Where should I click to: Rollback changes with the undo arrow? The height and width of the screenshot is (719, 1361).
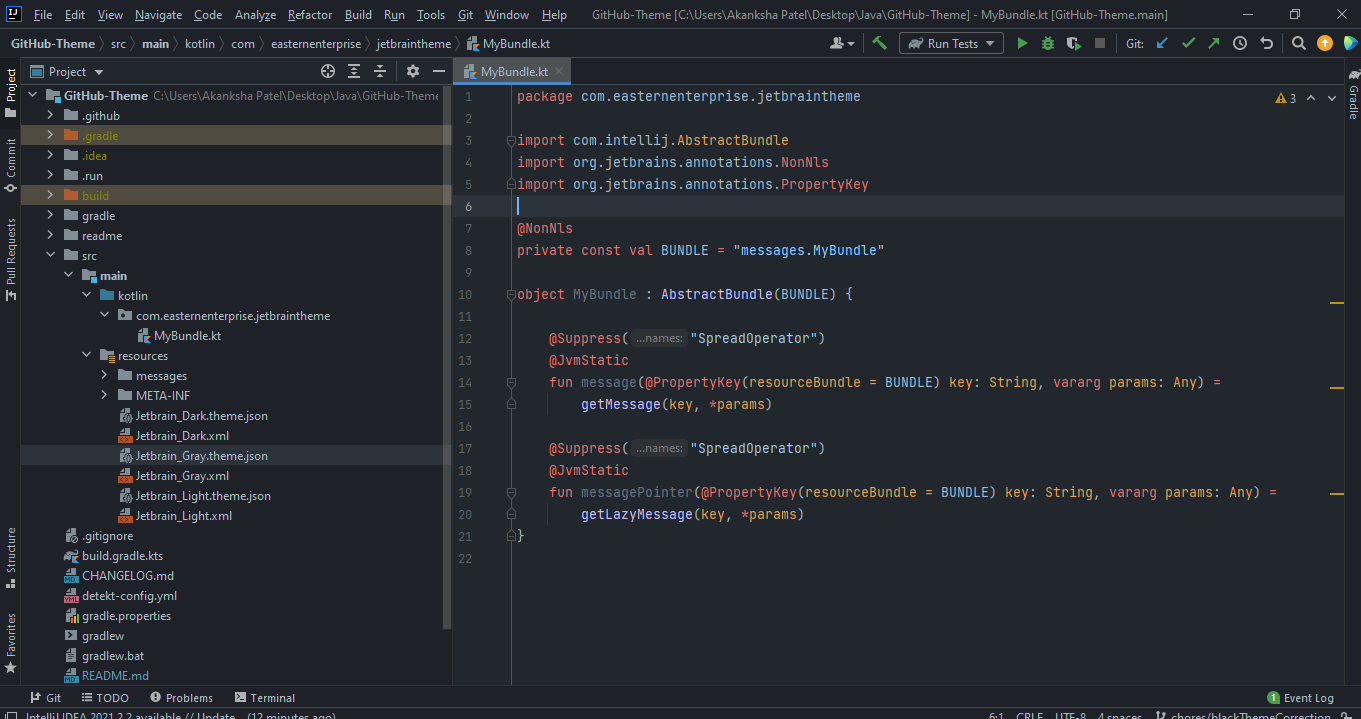click(x=1266, y=43)
